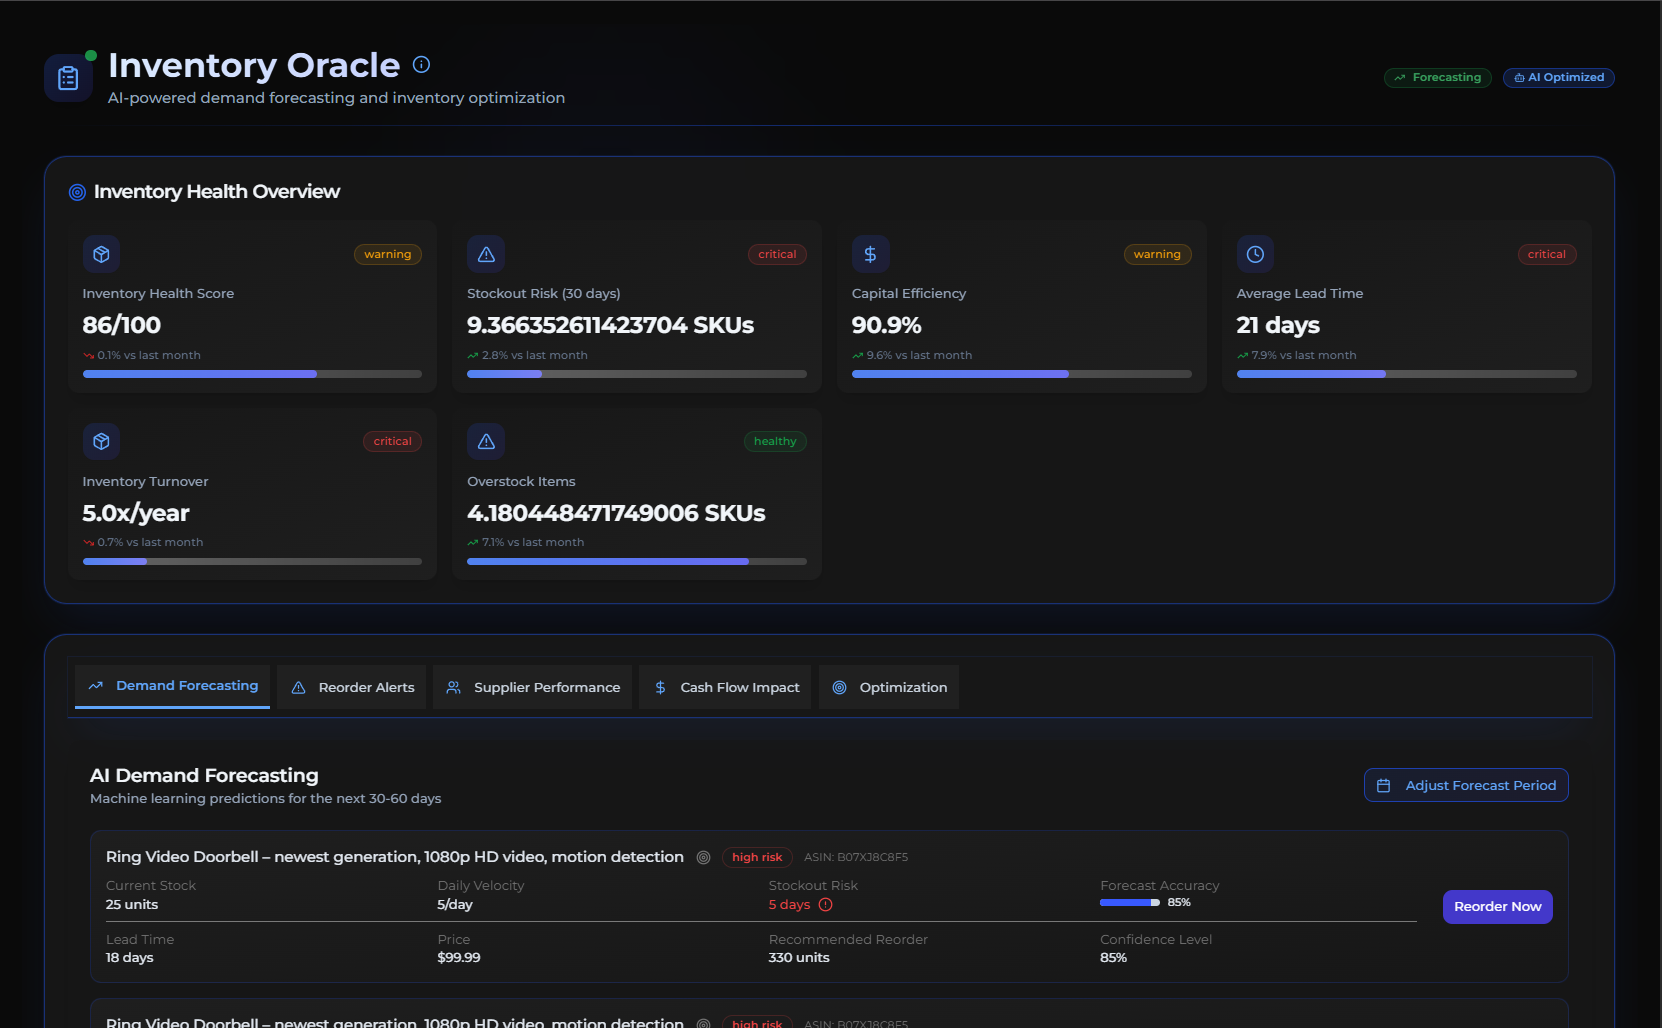The width and height of the screenshot is (1662, 1028).
Task: Switch to the Cash Flow Impact tab
Action: click(726, 687)
